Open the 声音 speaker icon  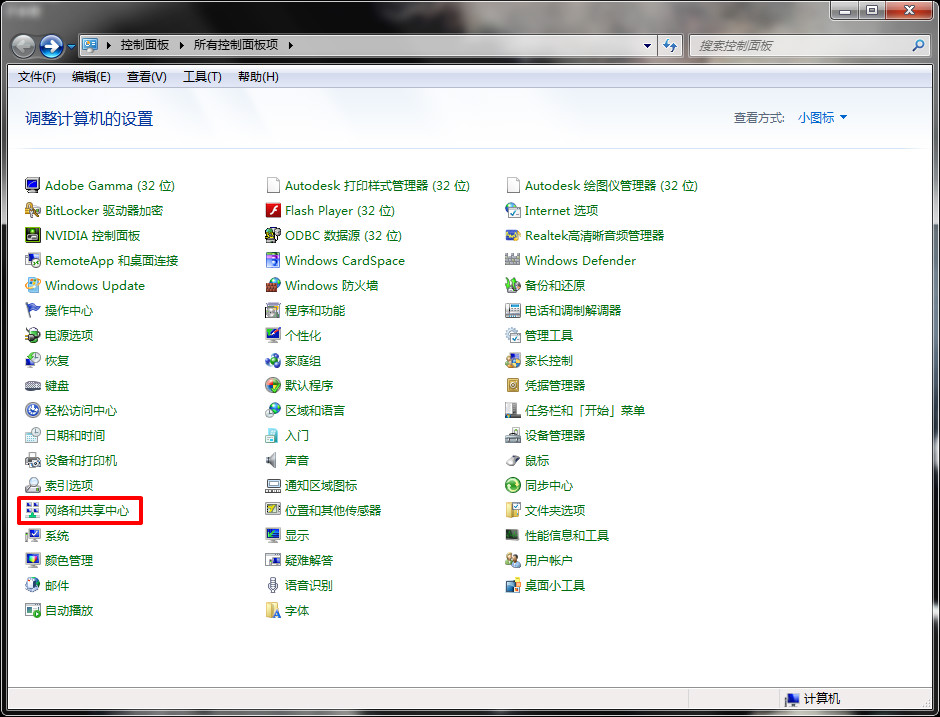[273, 460]
